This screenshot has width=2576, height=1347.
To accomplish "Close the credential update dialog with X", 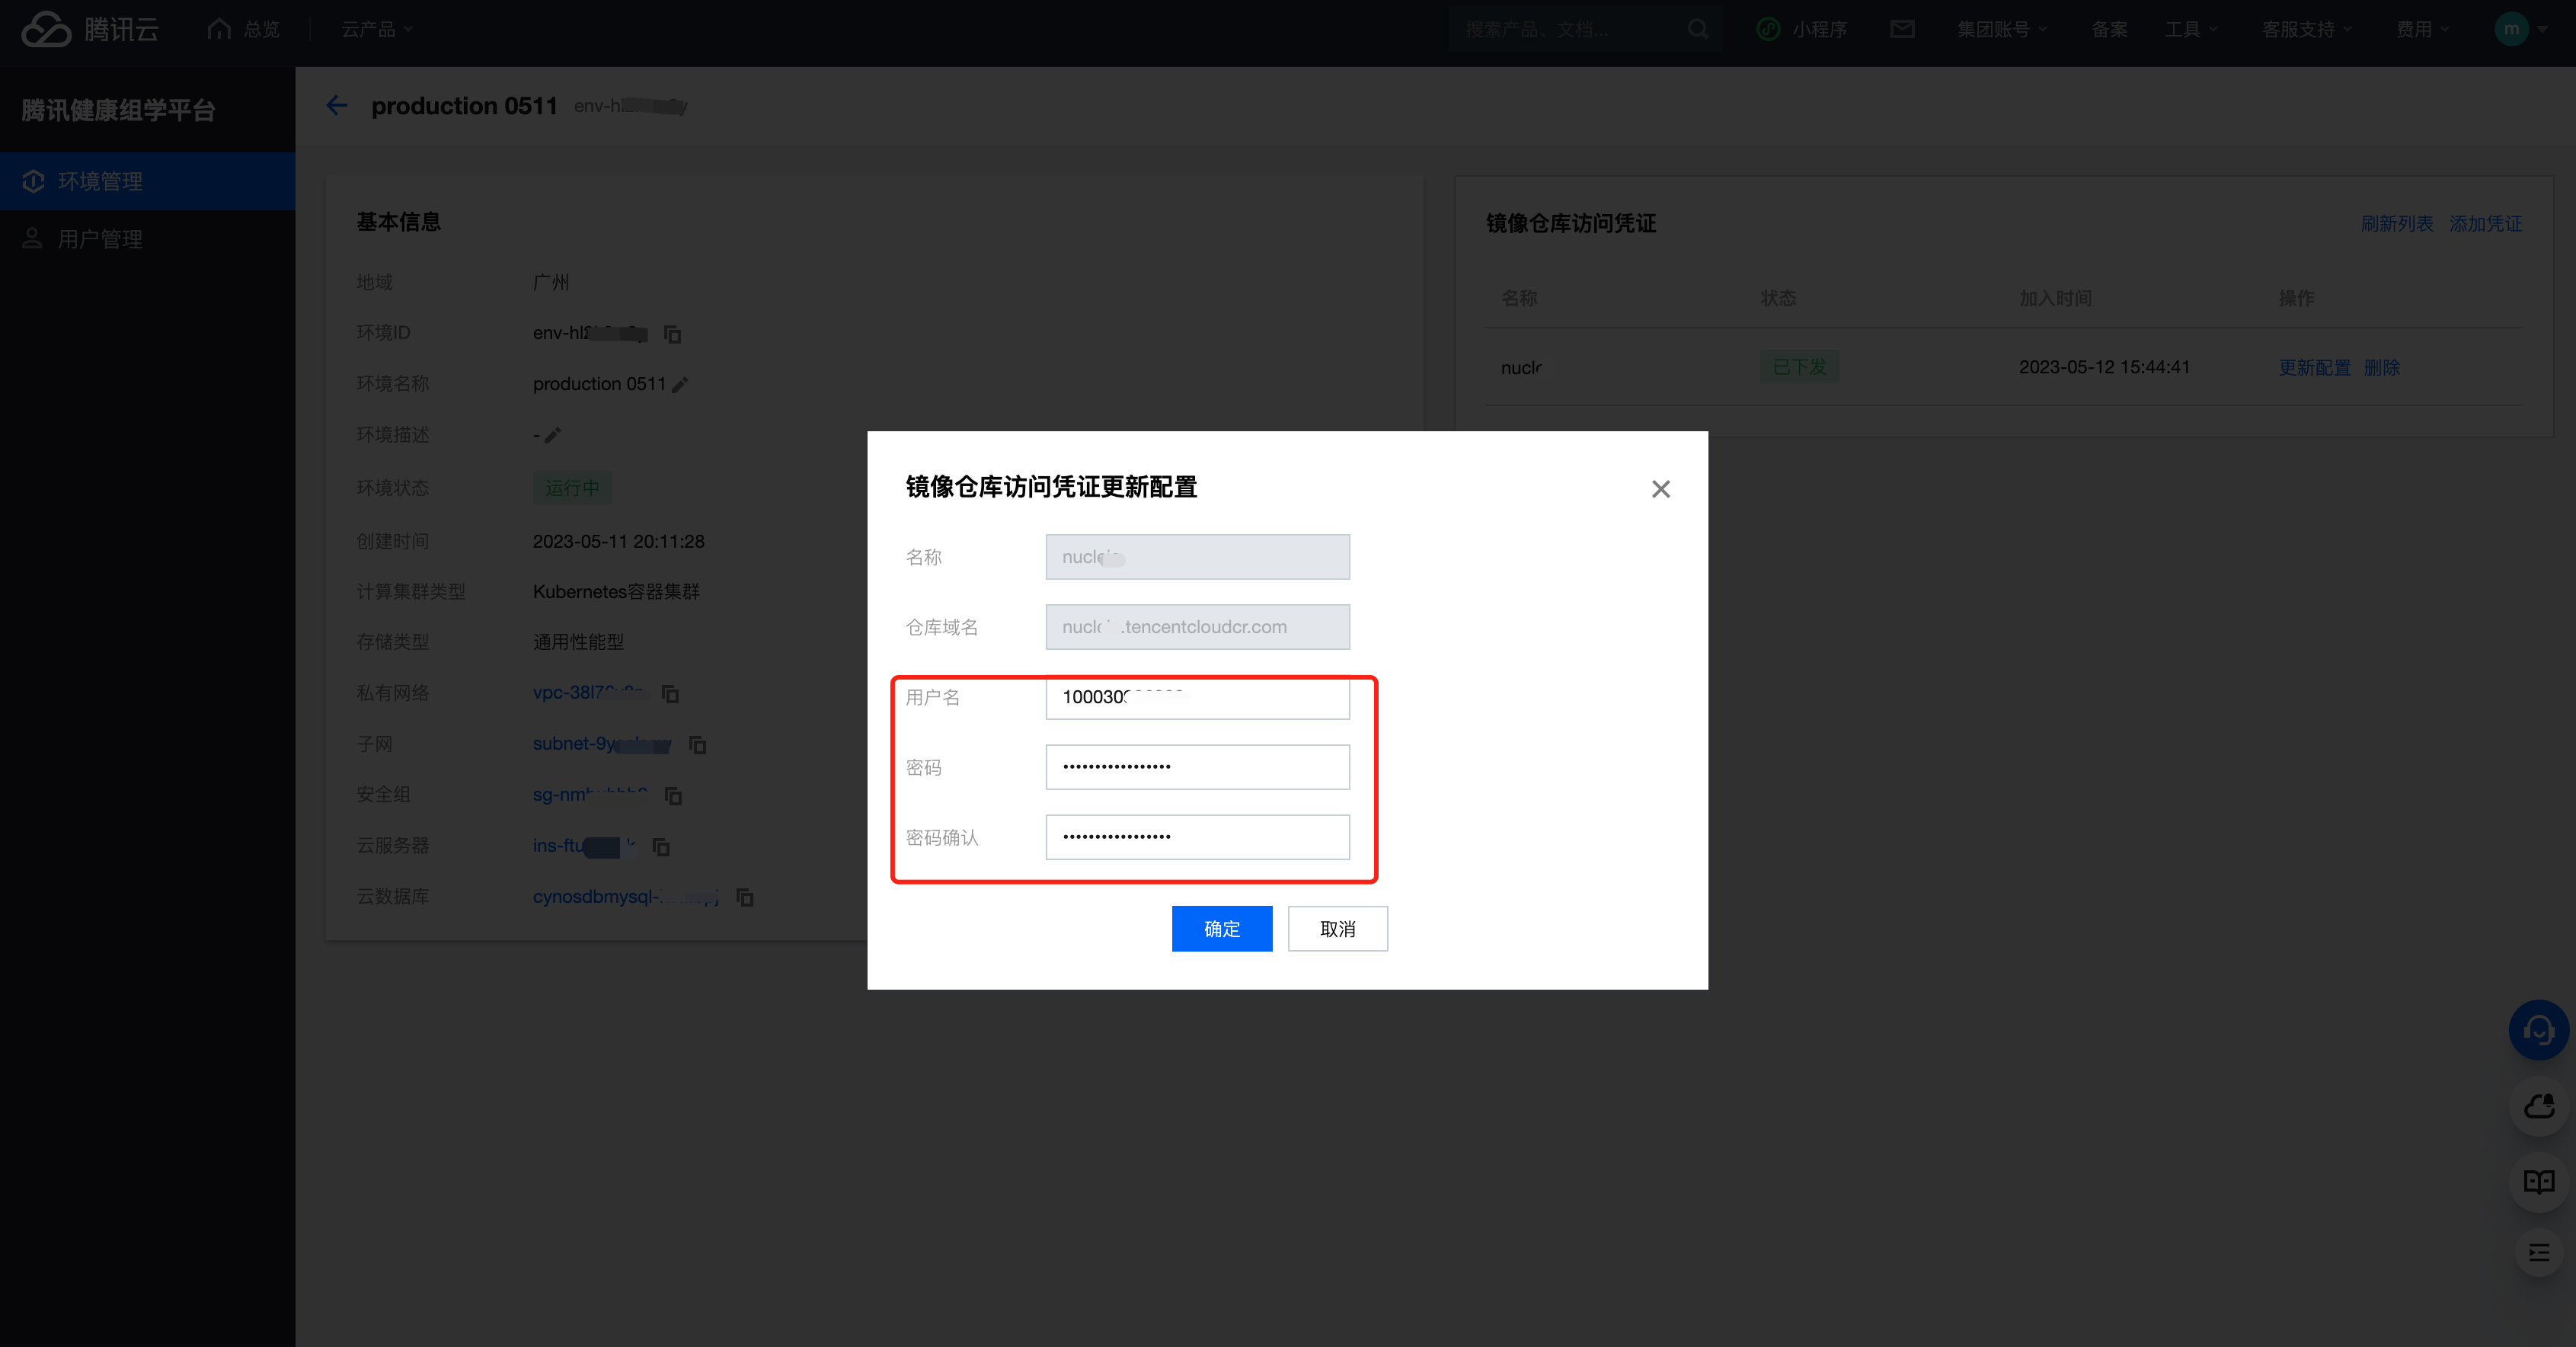I will 1660,489.
